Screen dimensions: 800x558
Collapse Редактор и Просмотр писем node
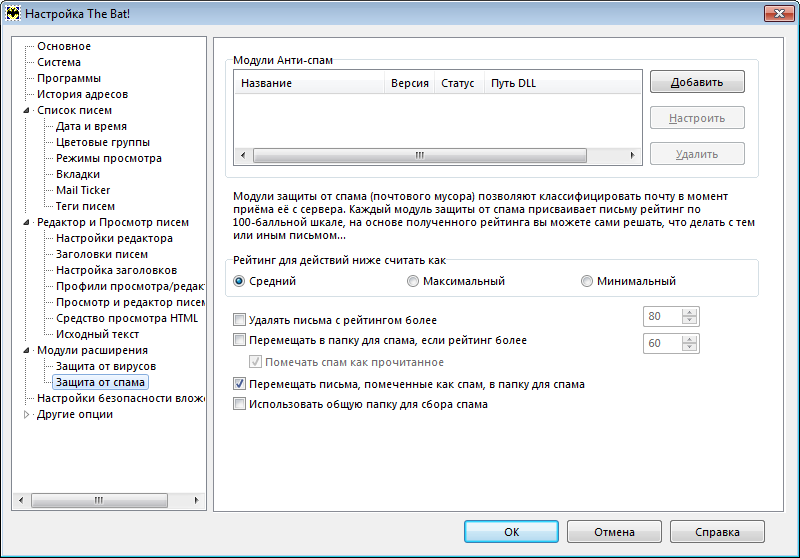click(x=26, y=223)
